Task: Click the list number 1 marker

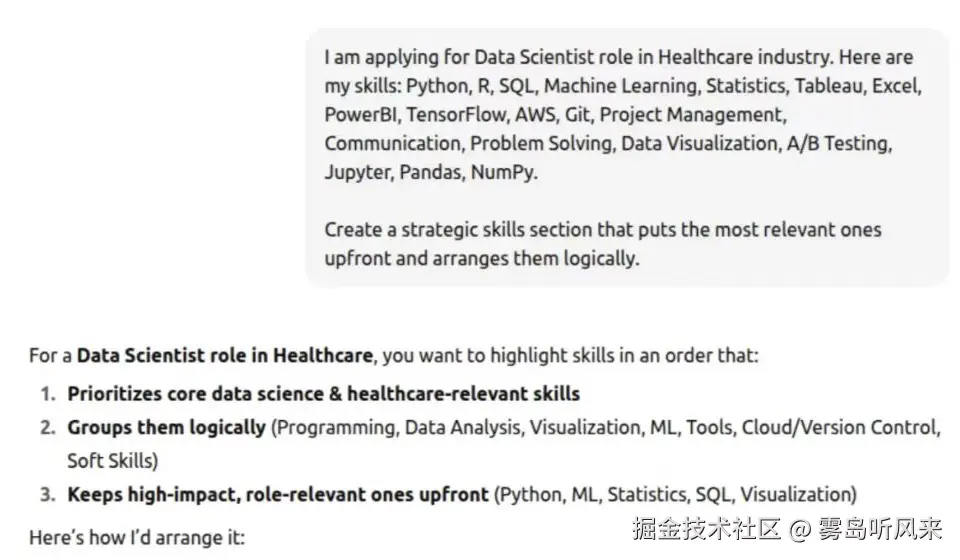Action: pos(47,393)
